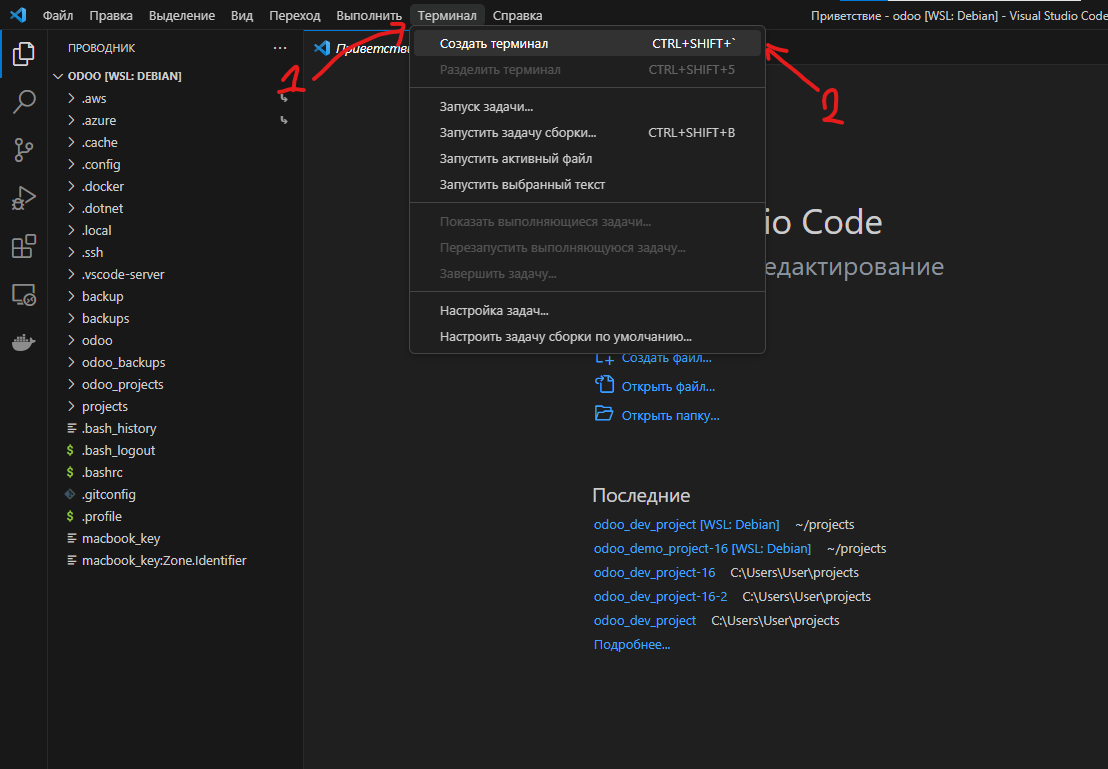Open the .gitconfig file
Screen dimensions: 1108x769
(x=108, y=494)
